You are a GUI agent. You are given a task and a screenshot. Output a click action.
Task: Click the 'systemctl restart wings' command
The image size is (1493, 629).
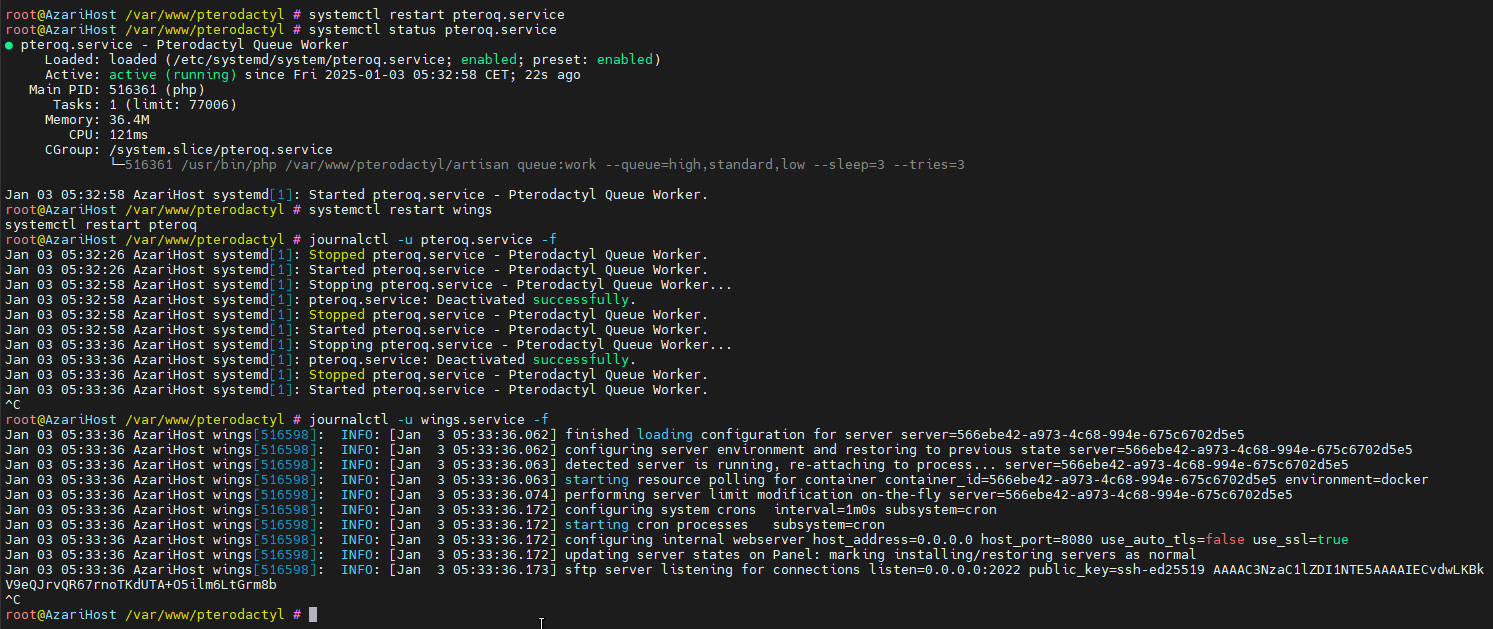[401, 210]
